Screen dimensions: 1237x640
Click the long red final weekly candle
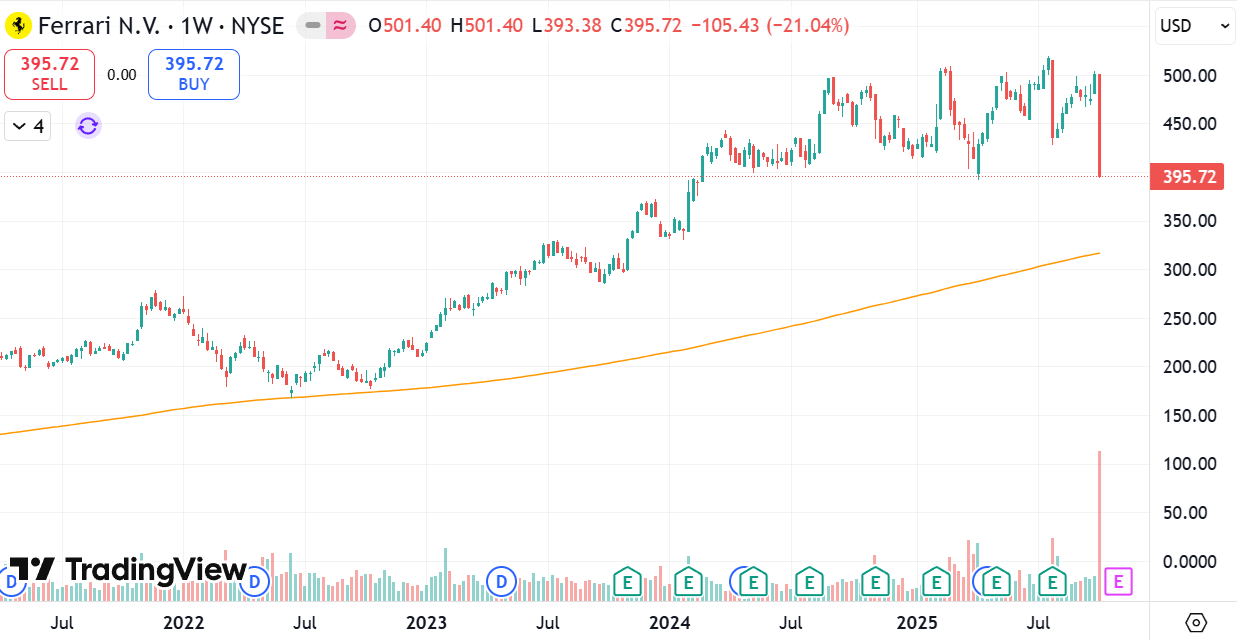(x=1100, y=125)
